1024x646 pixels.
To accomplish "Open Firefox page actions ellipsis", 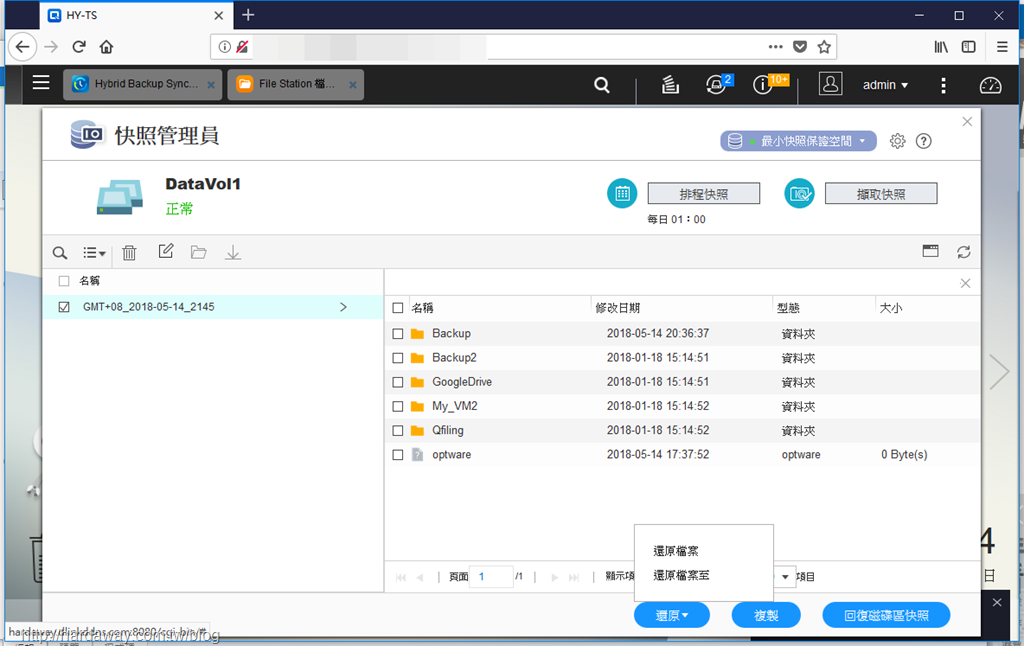I will coord(775,47).
